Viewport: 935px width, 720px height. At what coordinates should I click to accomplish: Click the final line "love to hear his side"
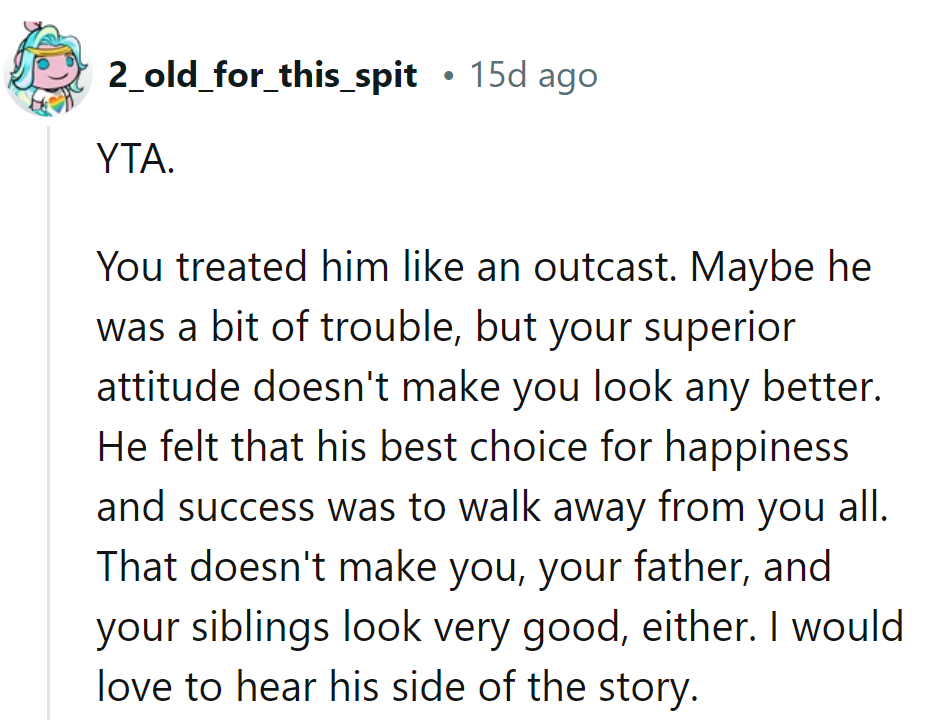395,688
